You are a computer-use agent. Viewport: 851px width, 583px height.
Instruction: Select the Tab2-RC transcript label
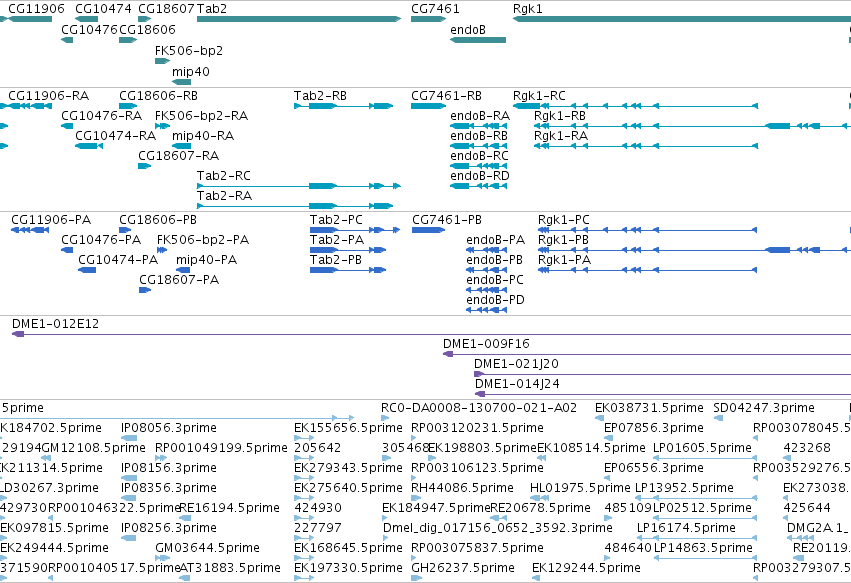pos(224,176)
